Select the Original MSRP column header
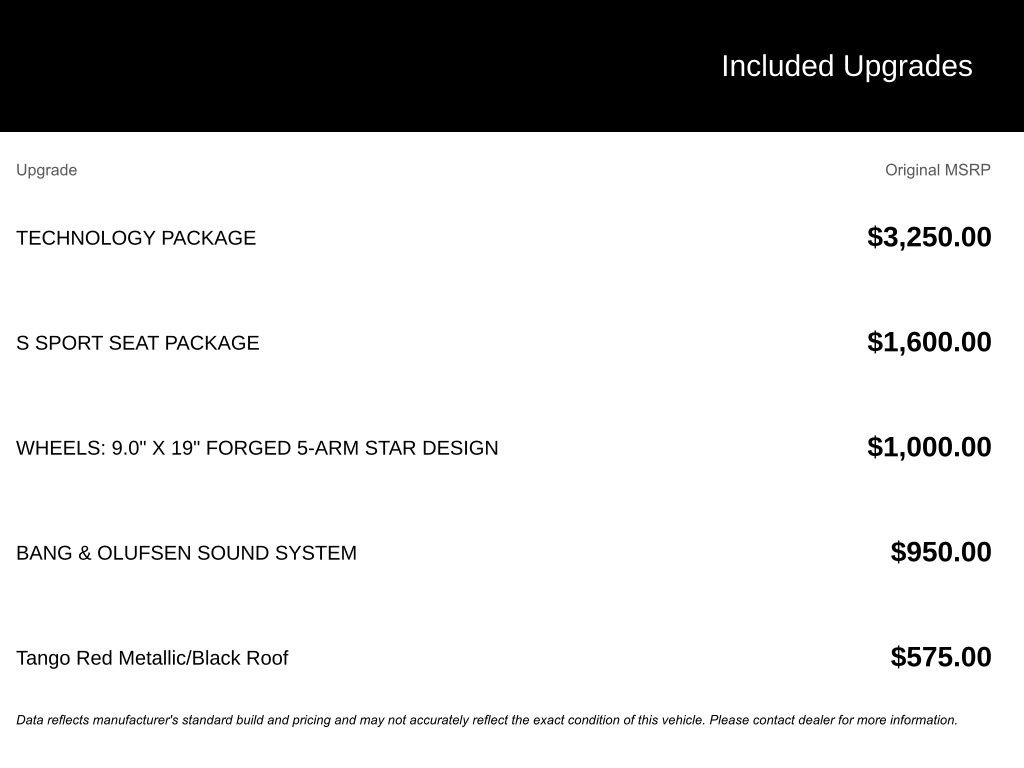This screenshot has width=1024, height=768. point(938,170)
